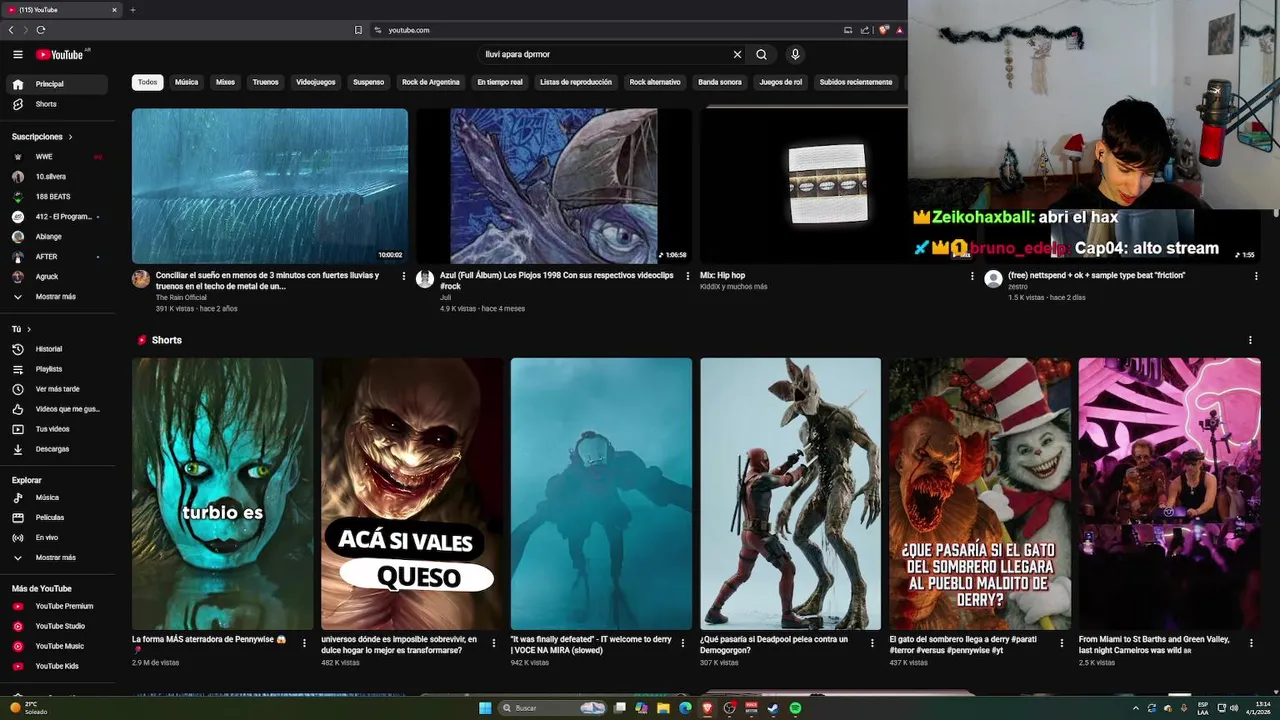Image resolution: width=1280 pixels, height=720 pixels.
Task: Show hidden icons in the system tray
Action: pyautogui.click(x=1136, y=708)
